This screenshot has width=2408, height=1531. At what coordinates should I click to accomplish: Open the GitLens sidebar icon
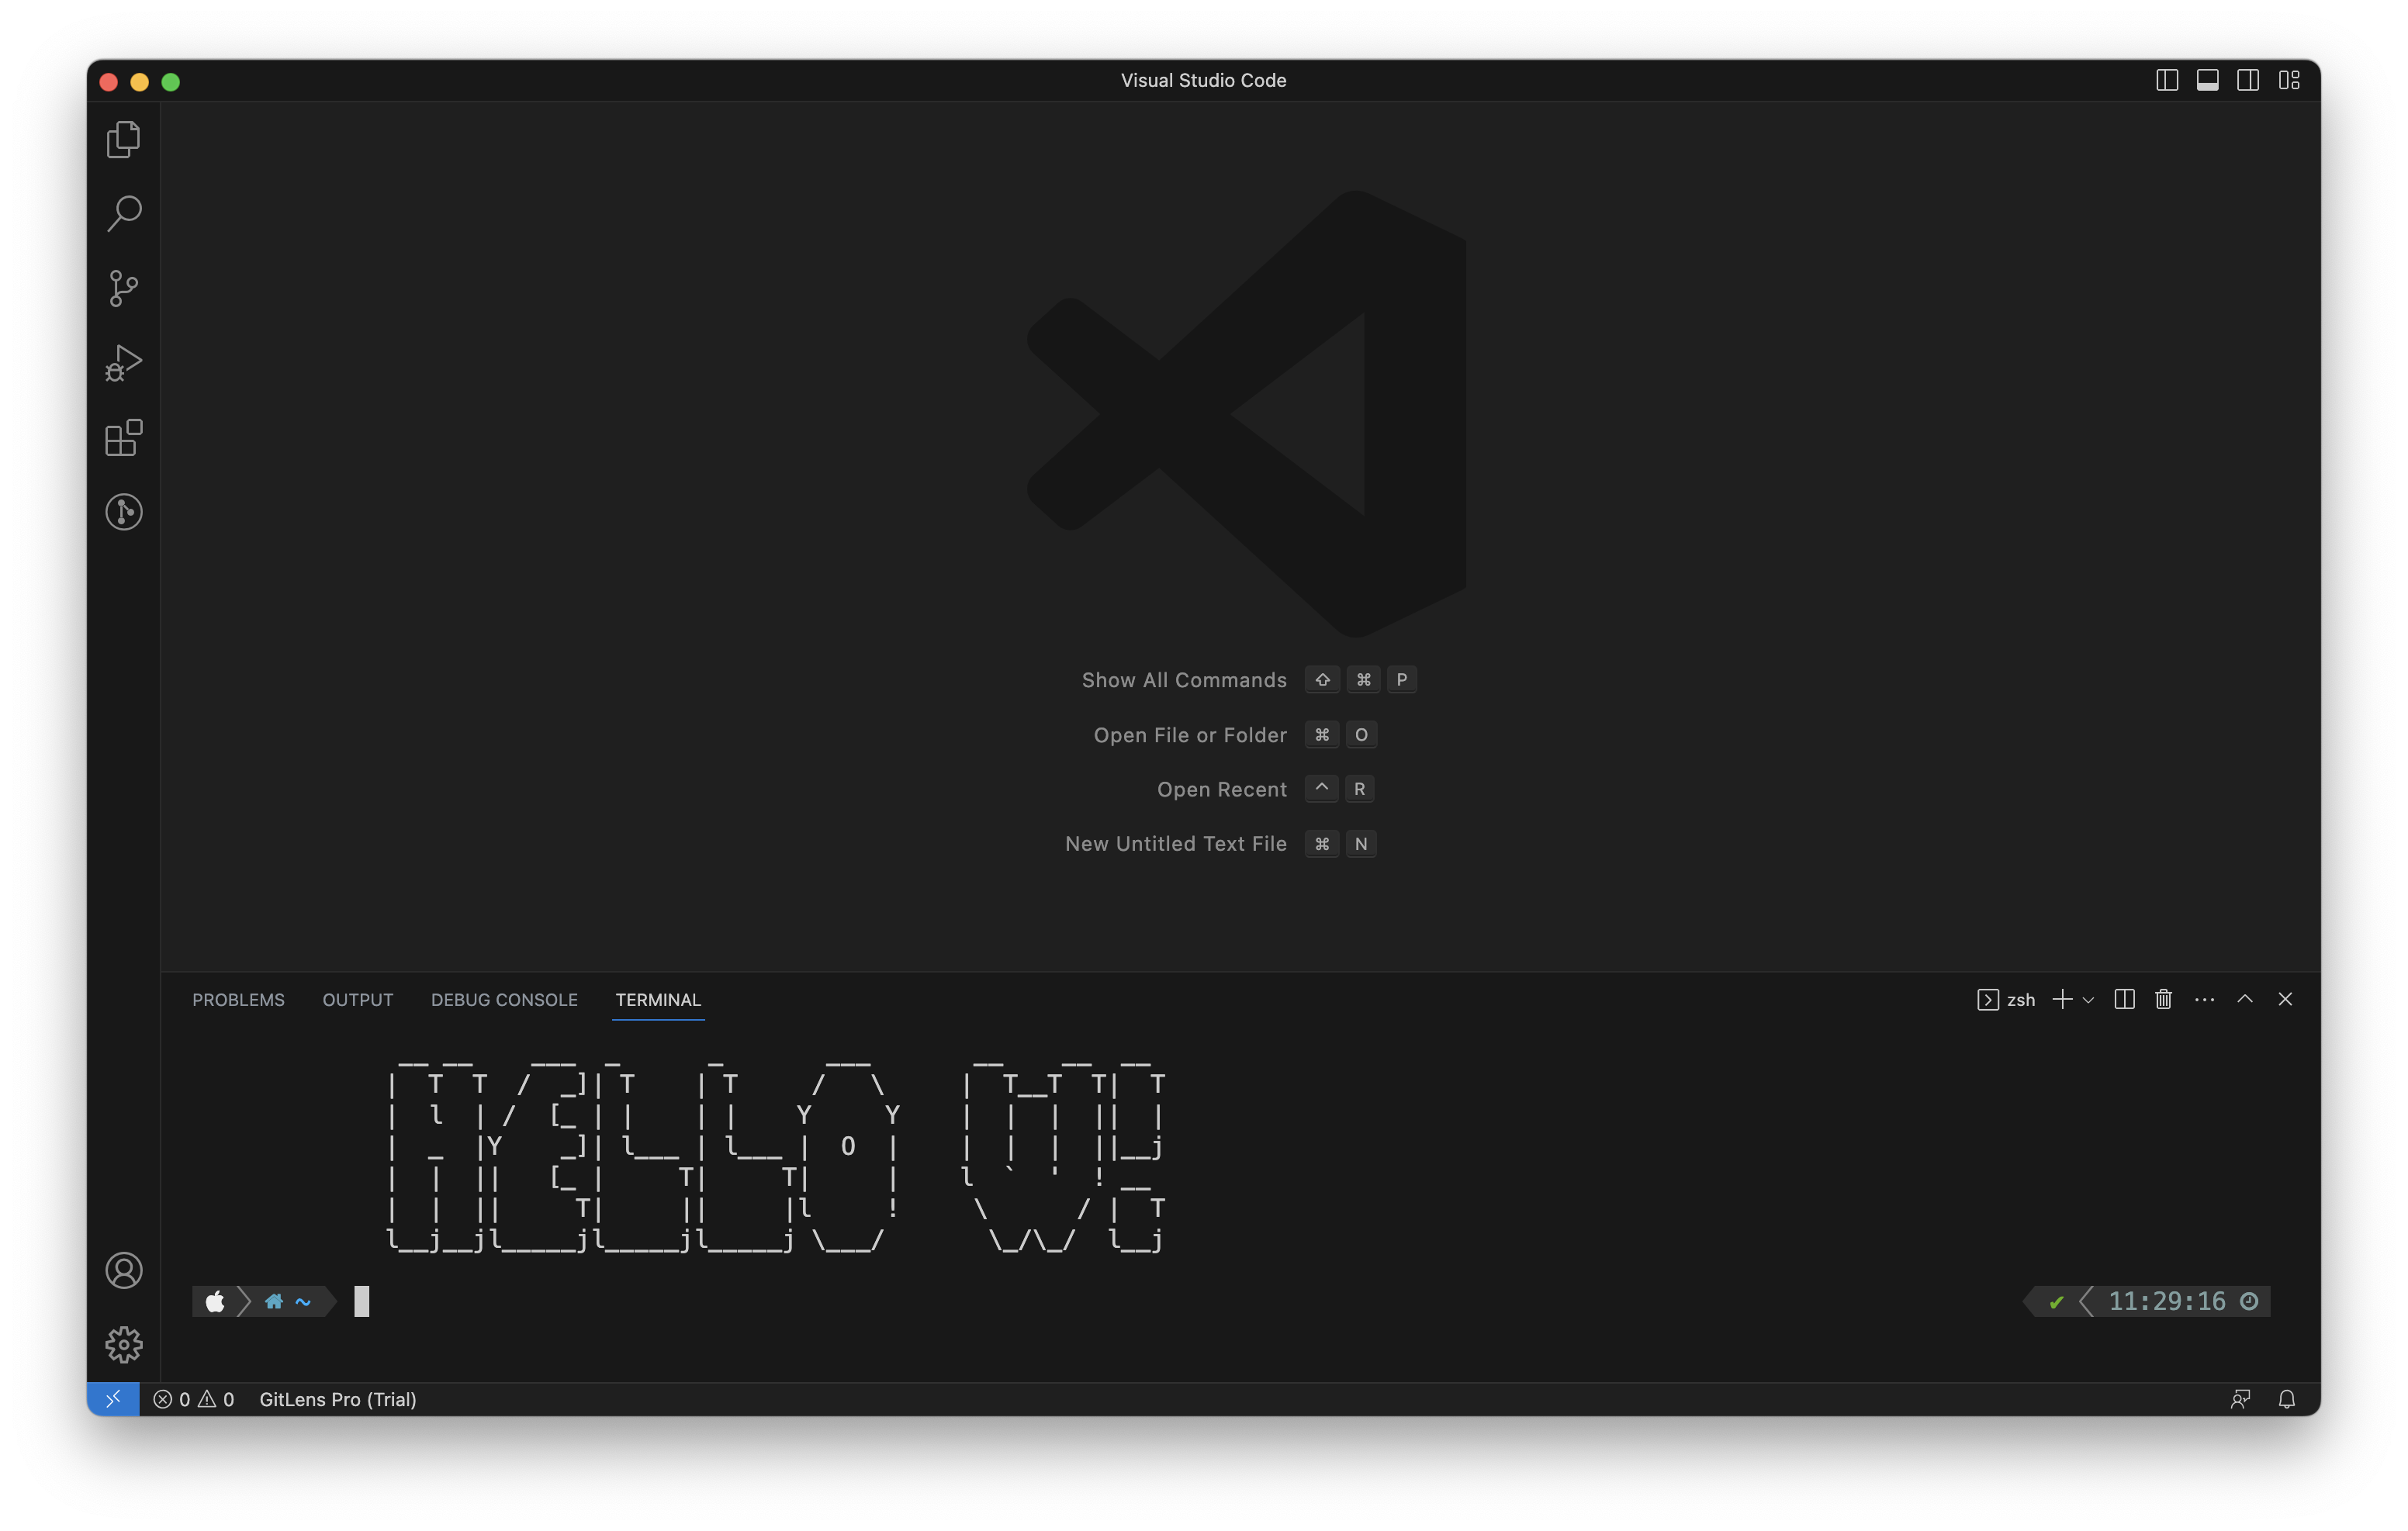124,512
